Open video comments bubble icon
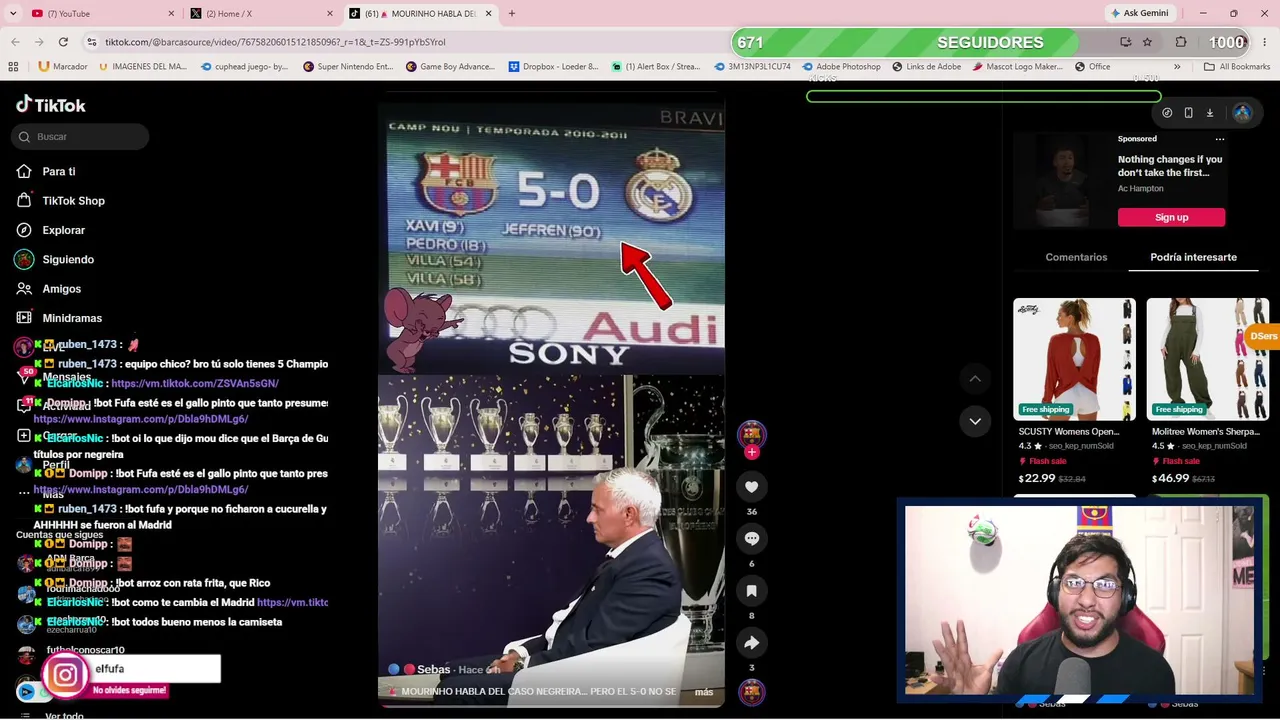Screen dimensions: 1280x720 pos(752,539)
